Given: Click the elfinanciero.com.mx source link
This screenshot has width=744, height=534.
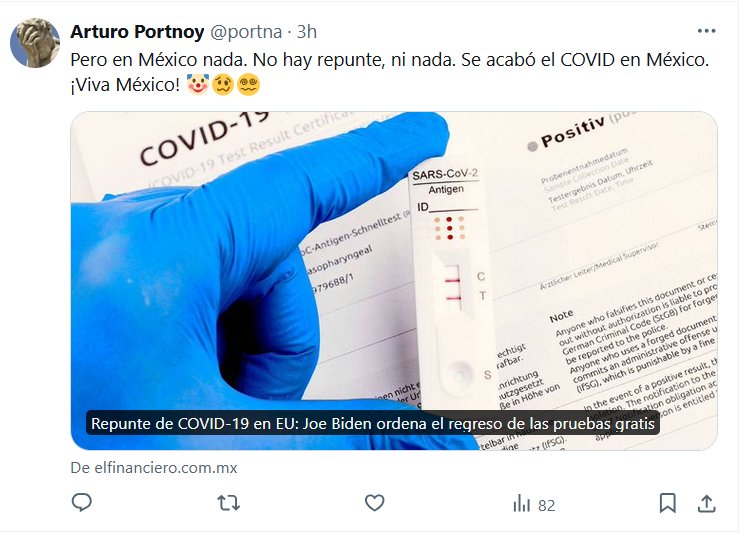Looking at the screenshot, I should [154, 468].
